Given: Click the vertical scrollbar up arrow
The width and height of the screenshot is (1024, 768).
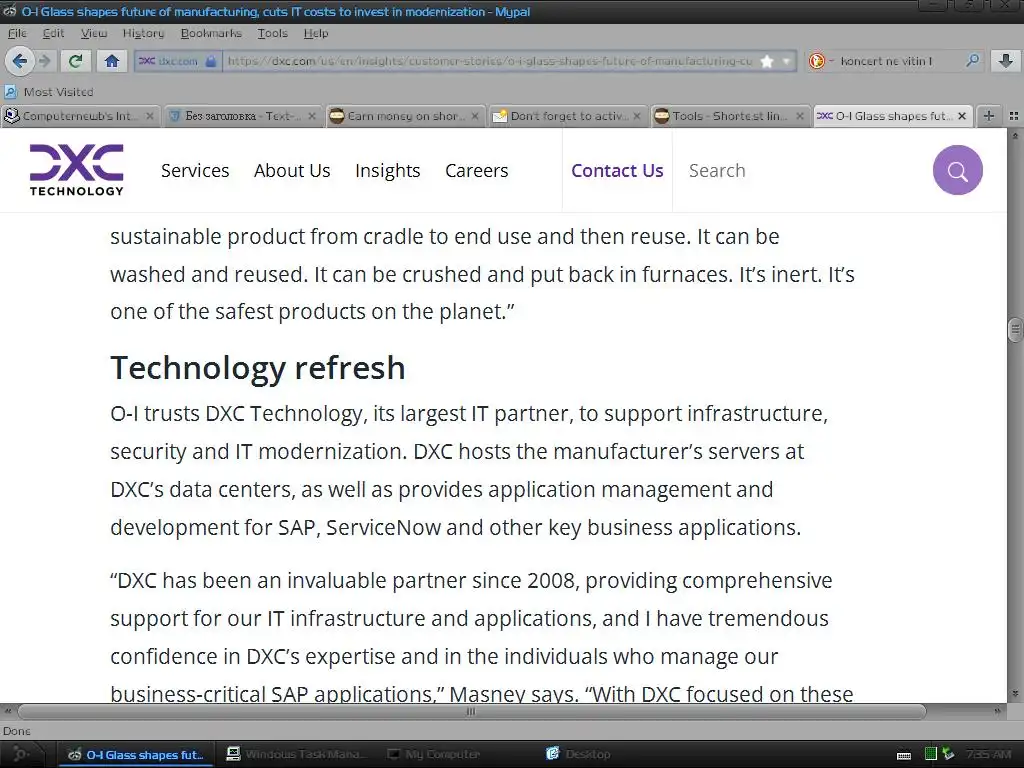Looking at the screenshot, I should [x=1016, y=136].
